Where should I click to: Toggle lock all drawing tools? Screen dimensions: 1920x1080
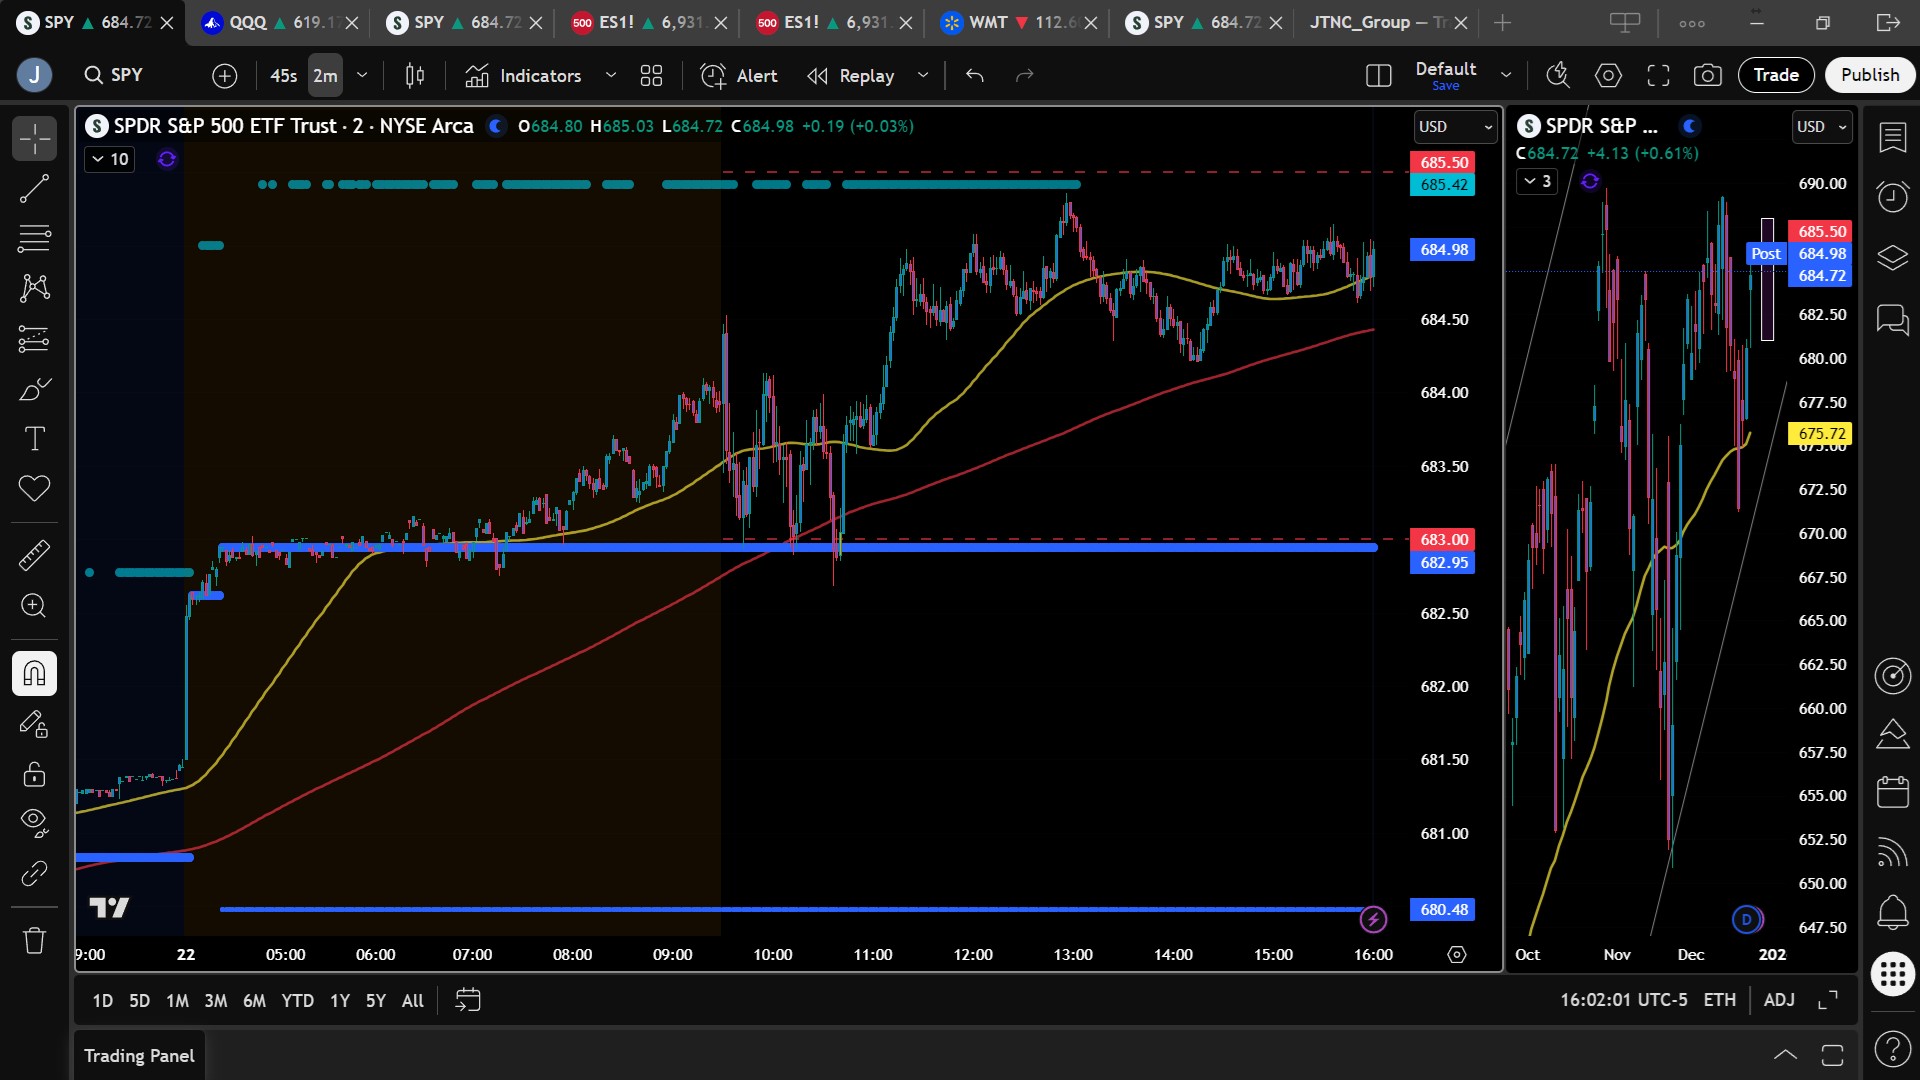[x=34, y=774]
